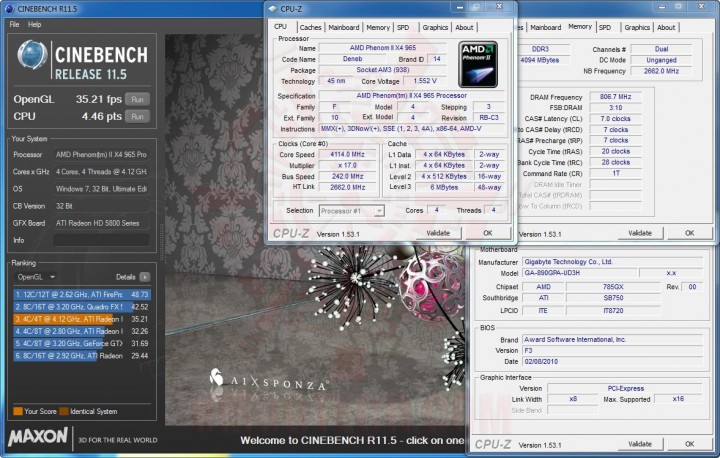Click the Core Voltage 1.552 V value
The image size is (720, 458).
tap(425, 81)
